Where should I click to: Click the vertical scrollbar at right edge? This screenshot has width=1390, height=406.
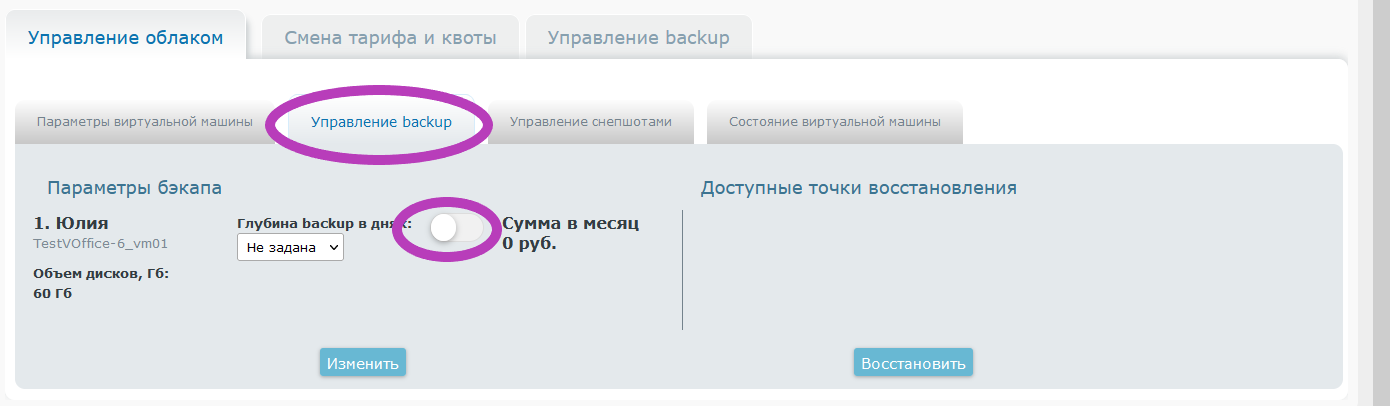click(1373, 200)
